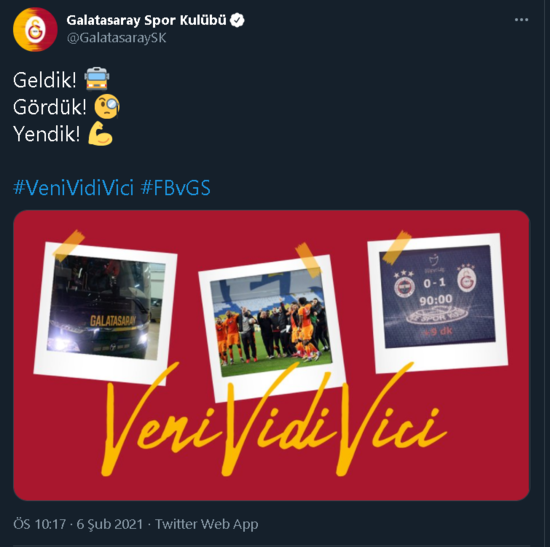
Task: Click the Galatasaray crest on the scoreboard
Action: [467, 281]
